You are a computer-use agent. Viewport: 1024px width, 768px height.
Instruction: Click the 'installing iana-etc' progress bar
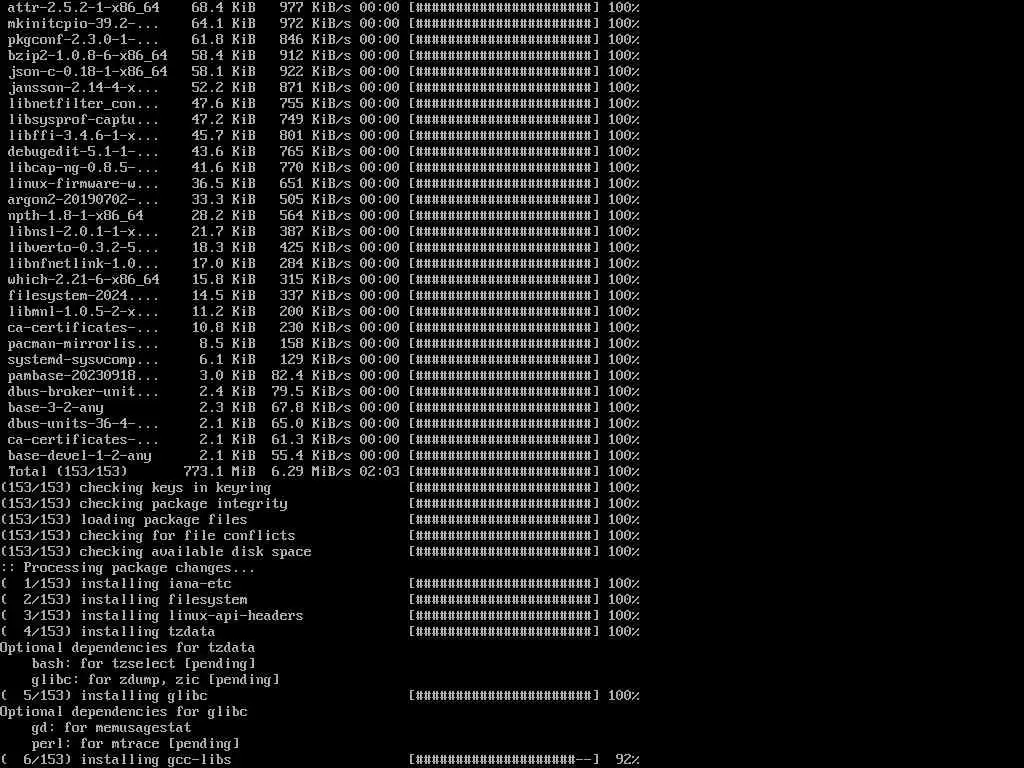[504, 584]
